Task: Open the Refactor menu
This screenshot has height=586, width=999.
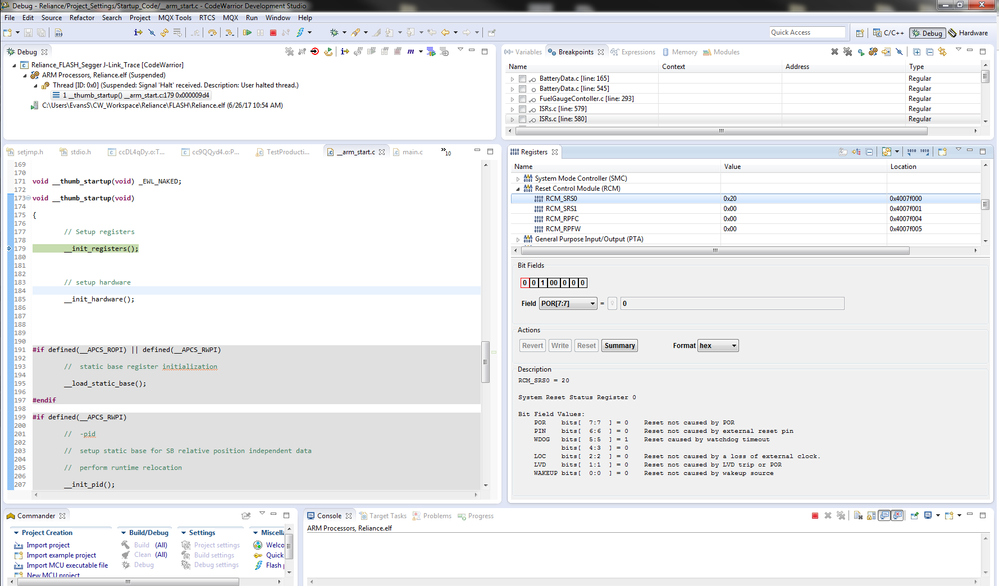Action: coord(82,18)
